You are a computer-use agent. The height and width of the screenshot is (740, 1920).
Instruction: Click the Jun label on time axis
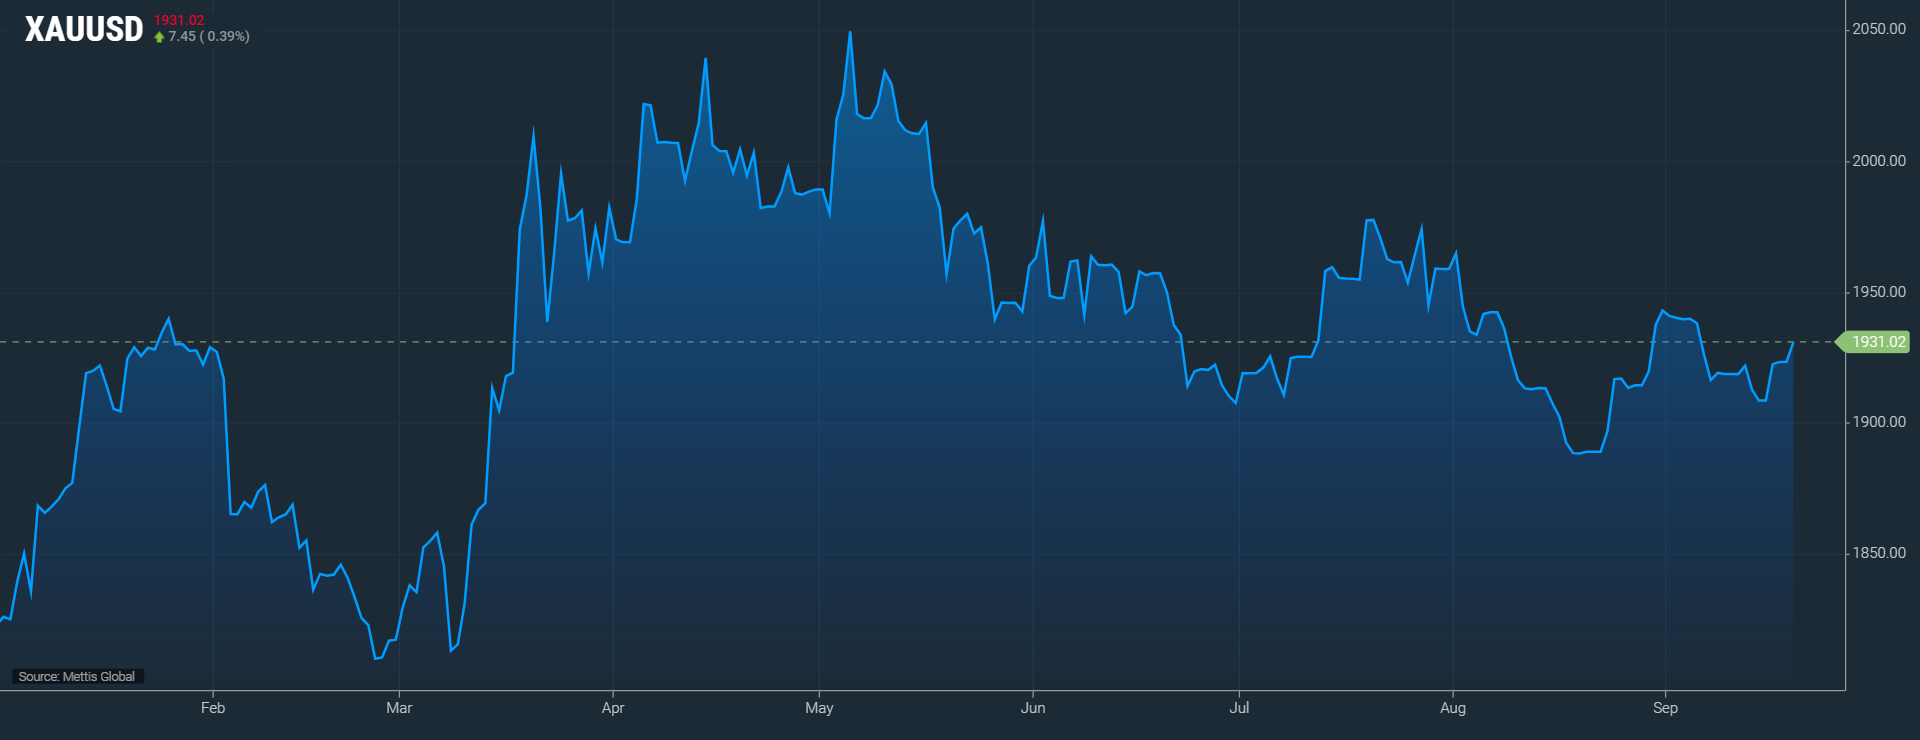1033,708
